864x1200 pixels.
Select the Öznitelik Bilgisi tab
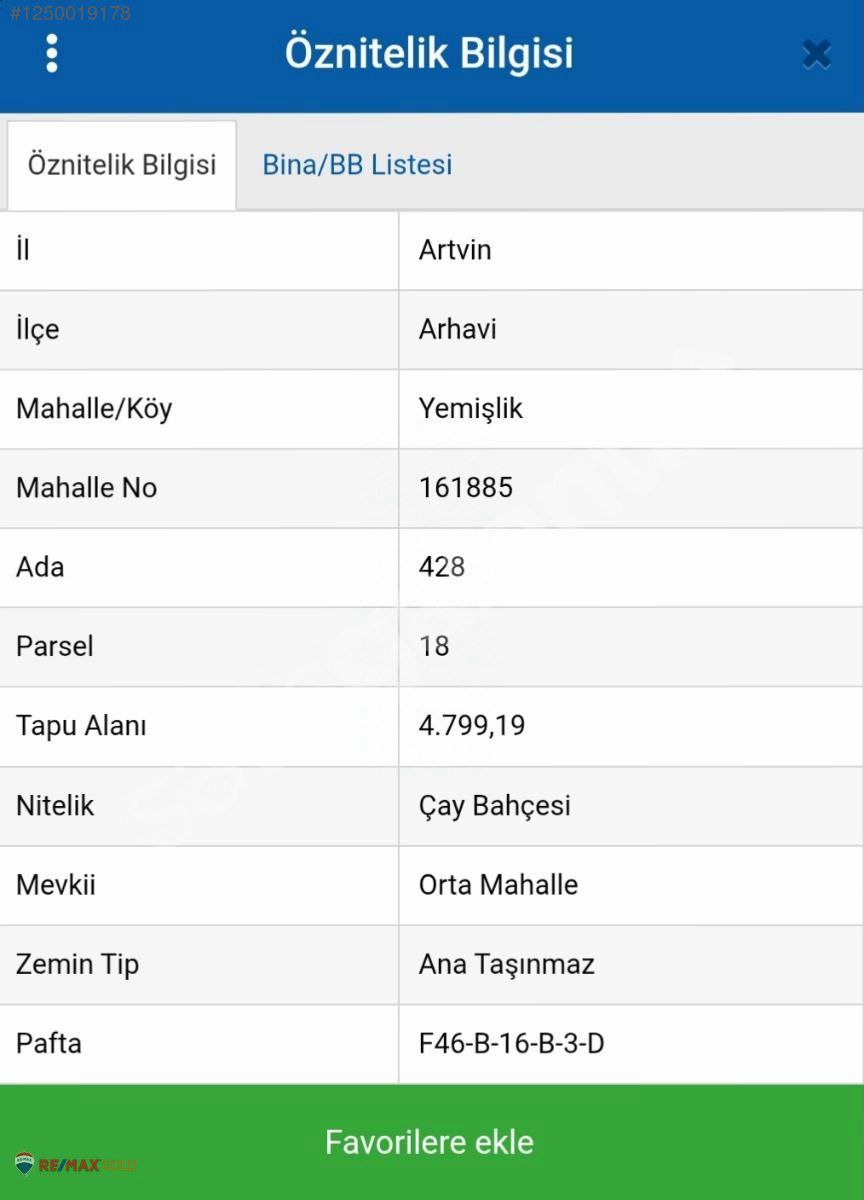[x=122, y=165]
